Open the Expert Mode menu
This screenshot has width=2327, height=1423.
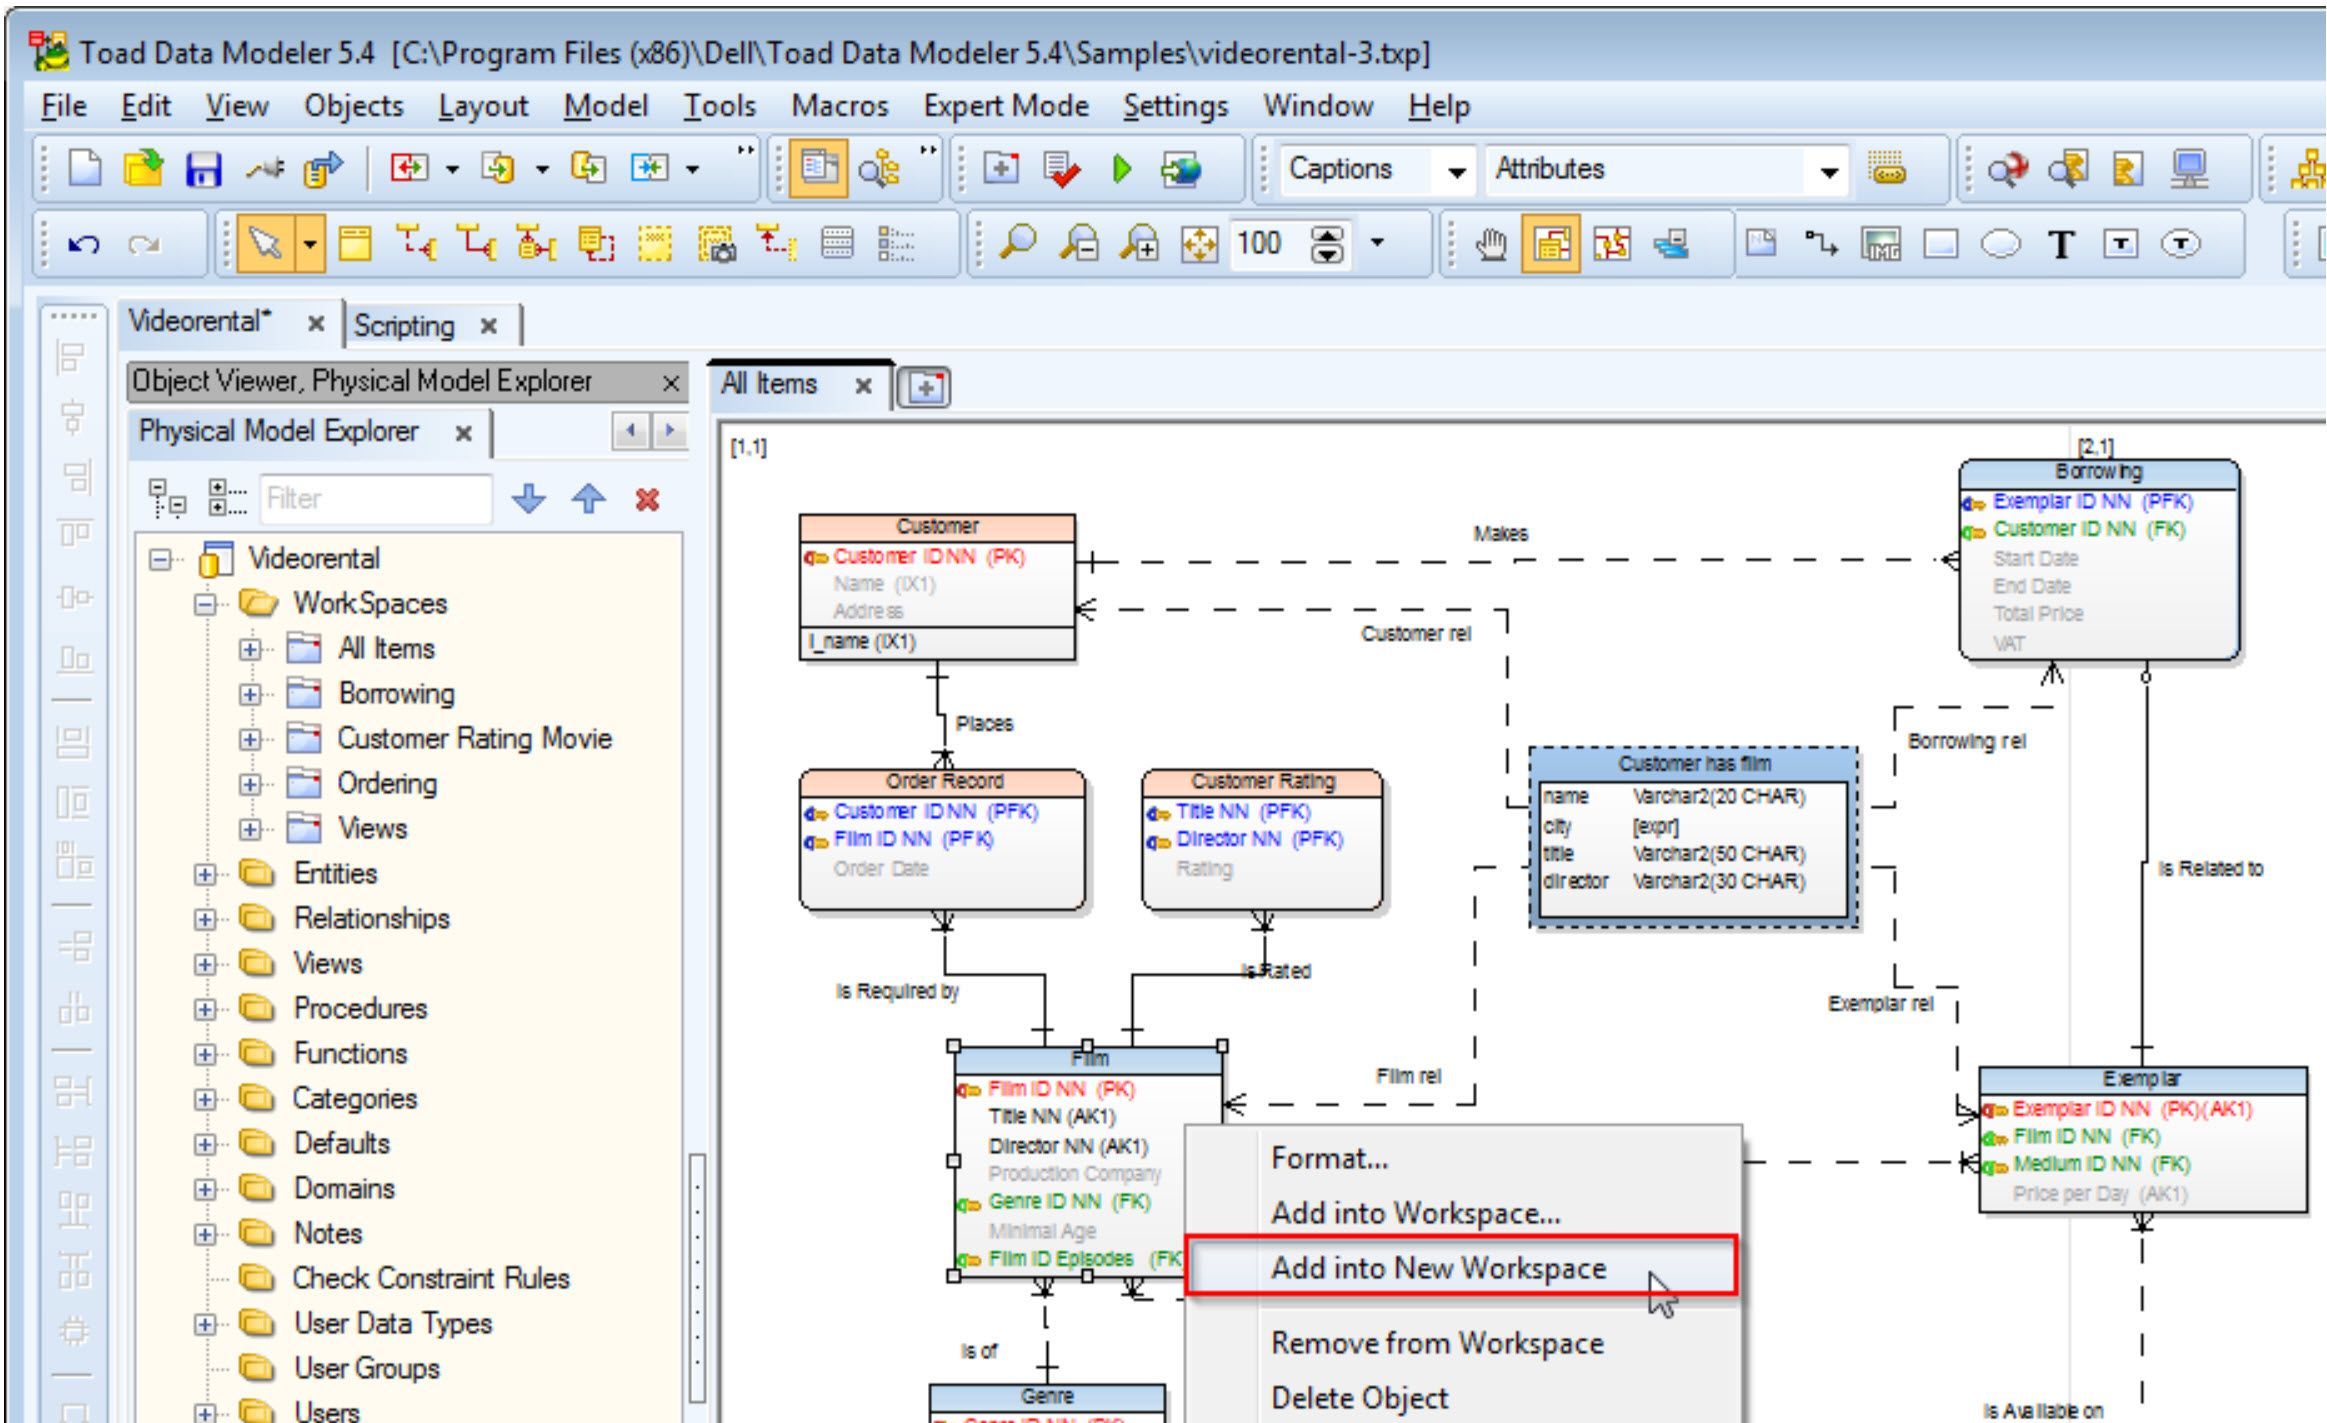pyautogui.click(x=1005, y=106)
